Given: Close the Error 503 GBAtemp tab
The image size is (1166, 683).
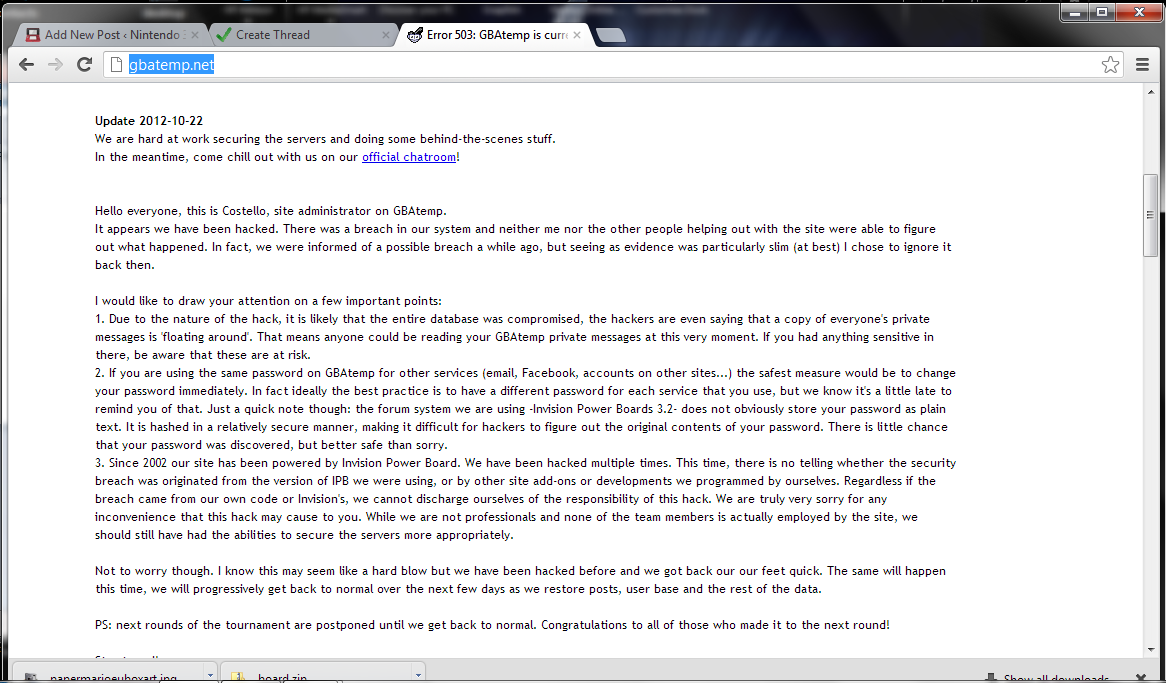Looking at the screenshot, I should 577,35.
